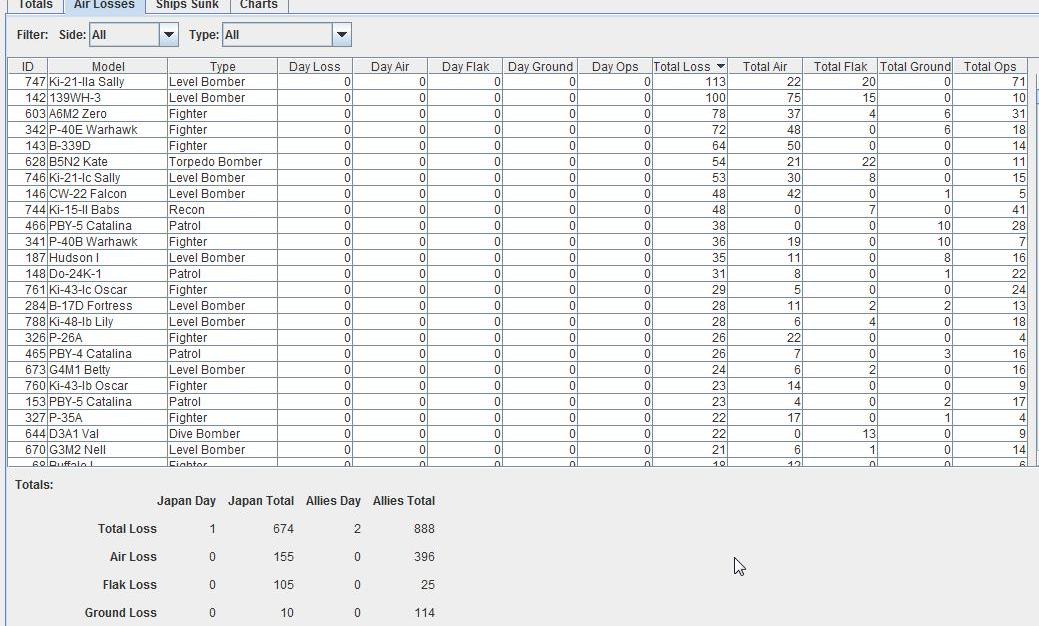The image size is (1039, 626).
Task: Click the Total Loss sort arrow icon
Action: pyautogui.click(x=720, y=66)
